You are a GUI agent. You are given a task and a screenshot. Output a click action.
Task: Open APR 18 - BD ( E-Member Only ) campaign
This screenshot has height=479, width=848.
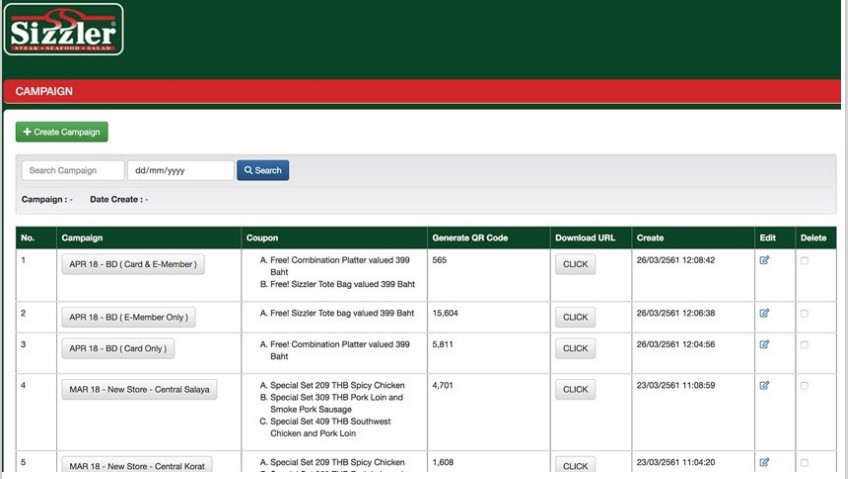pyautogui.click(x=129, y=317)
